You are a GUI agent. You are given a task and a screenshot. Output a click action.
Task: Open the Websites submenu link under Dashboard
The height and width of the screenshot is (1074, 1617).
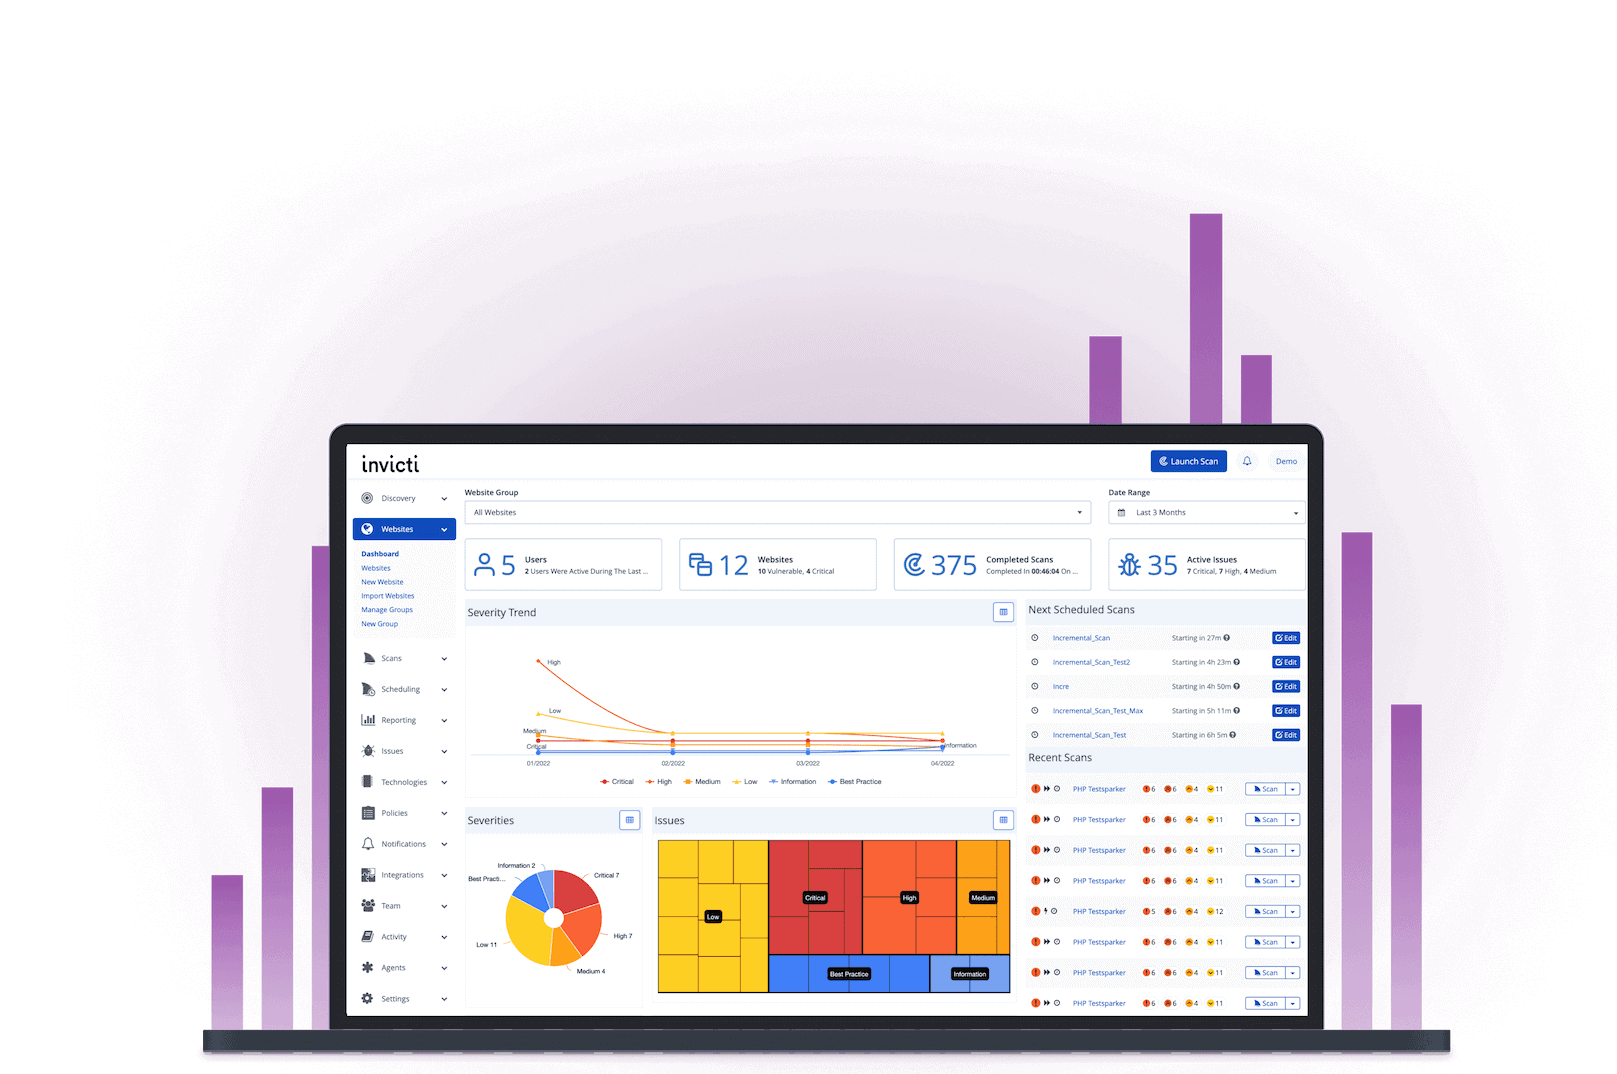click(376, 568)
